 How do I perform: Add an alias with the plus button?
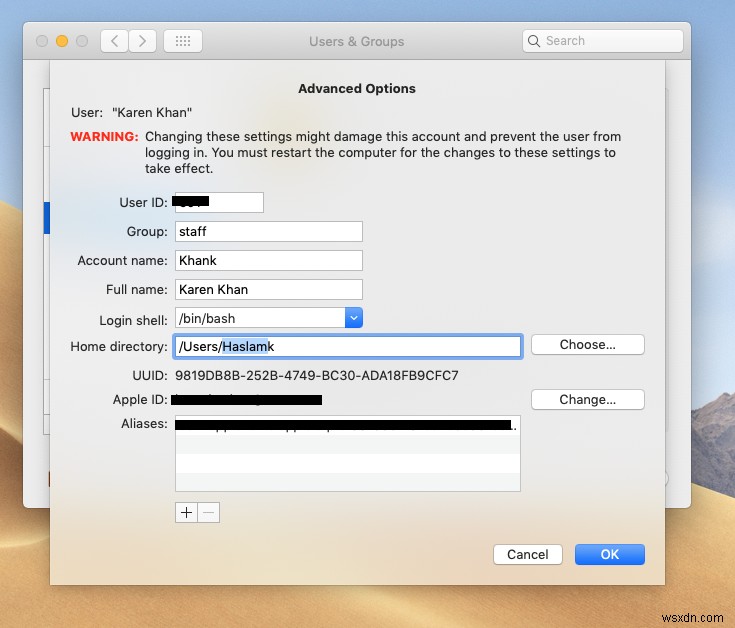[186, 512]
